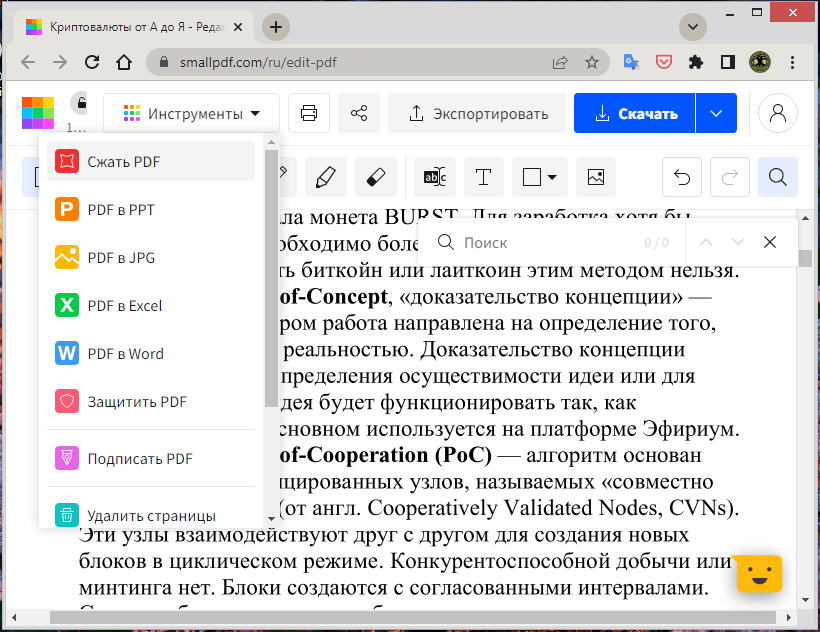Undo the last edit
Image resolution: width=820 pixels, height=632 pixels.
click(x=682, y=177)
